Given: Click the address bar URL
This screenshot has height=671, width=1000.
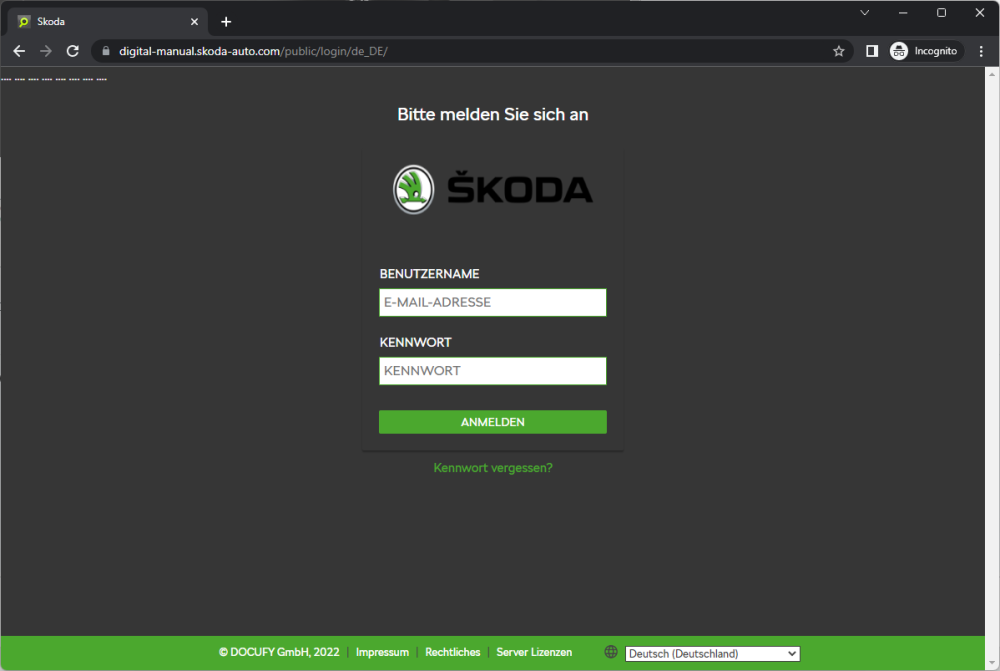Looking at the screenshot, I should [x=253, y=51].
